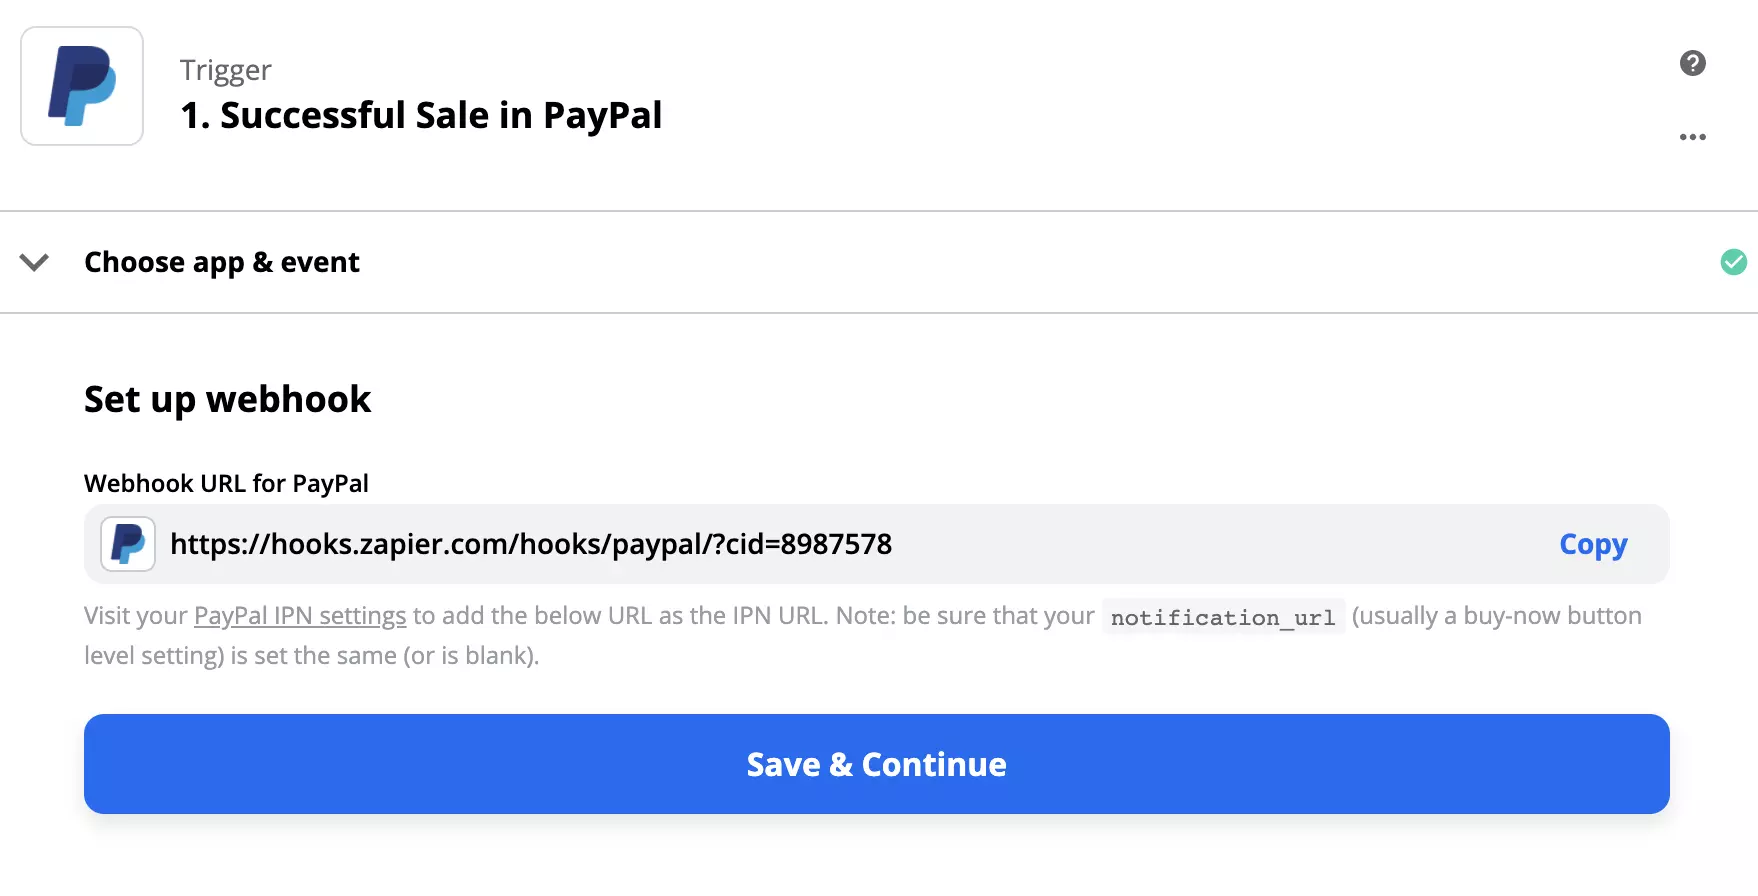Open the PayPal IPN settings link
Image resolution: width=1758 pixels, height=896 pixels.
299,615
